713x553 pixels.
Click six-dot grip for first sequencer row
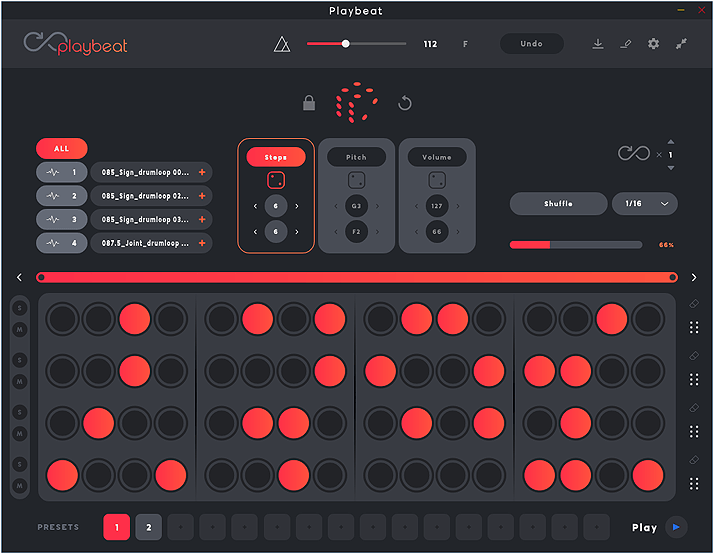[694, 327]
